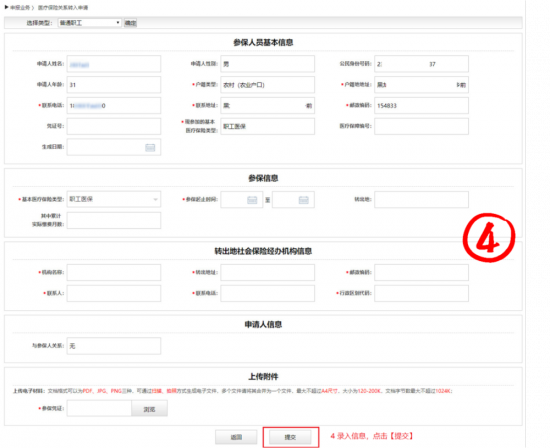Focus the 凭证号 input field
Viewport: 550px width, 448px height.
coord(114,126)
